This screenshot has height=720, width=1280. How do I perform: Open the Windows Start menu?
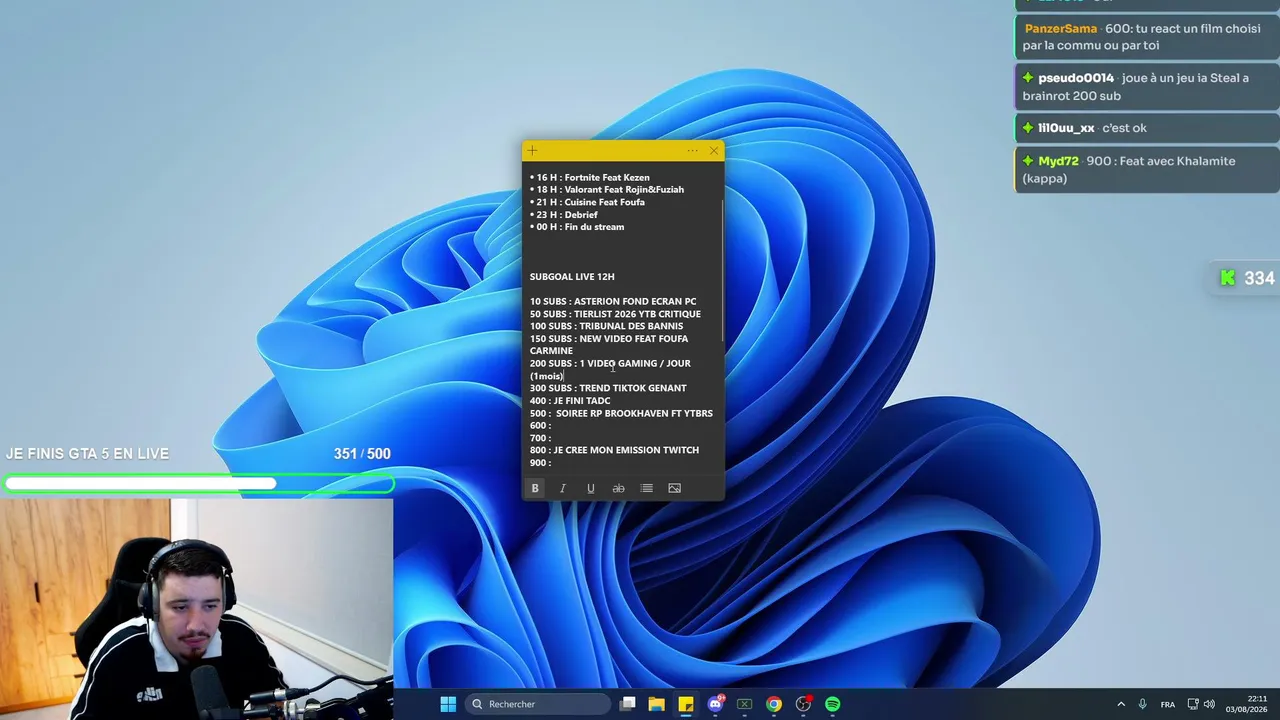[448, 704]
